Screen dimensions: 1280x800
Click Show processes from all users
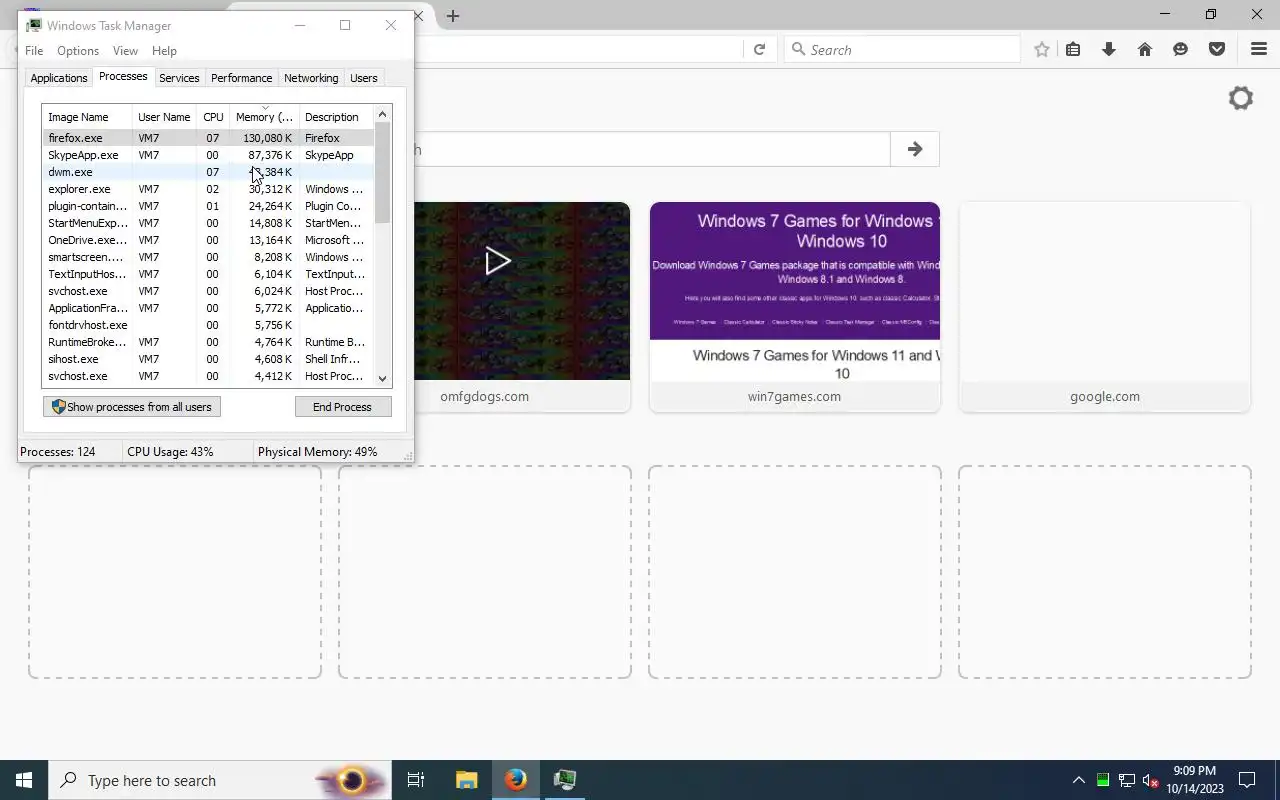pyautogui.click(x=132, y=407)
